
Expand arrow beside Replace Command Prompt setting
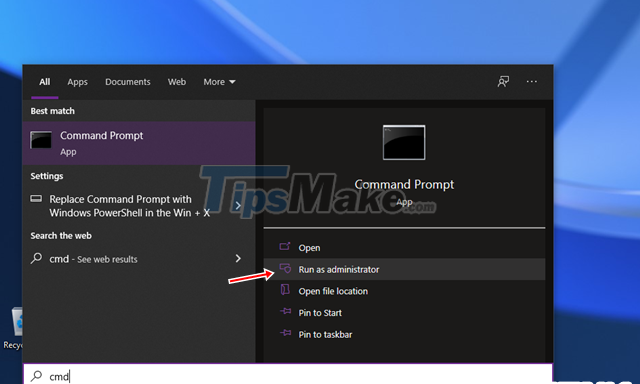[238, 206]
